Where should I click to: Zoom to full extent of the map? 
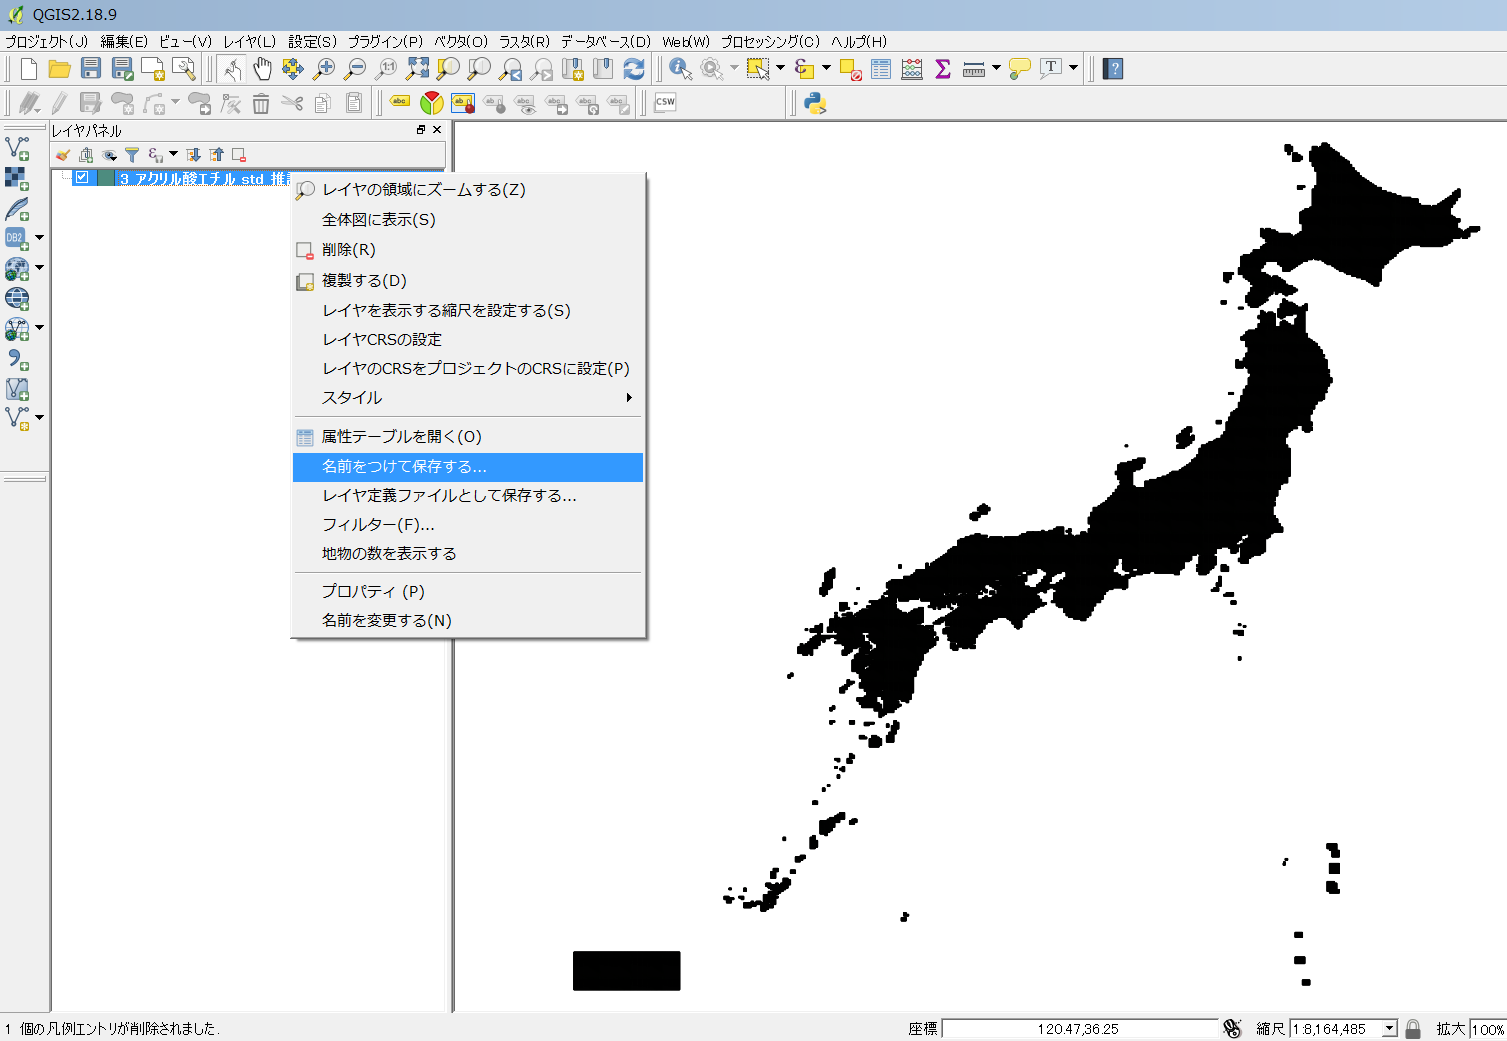(x=417, y=68)
